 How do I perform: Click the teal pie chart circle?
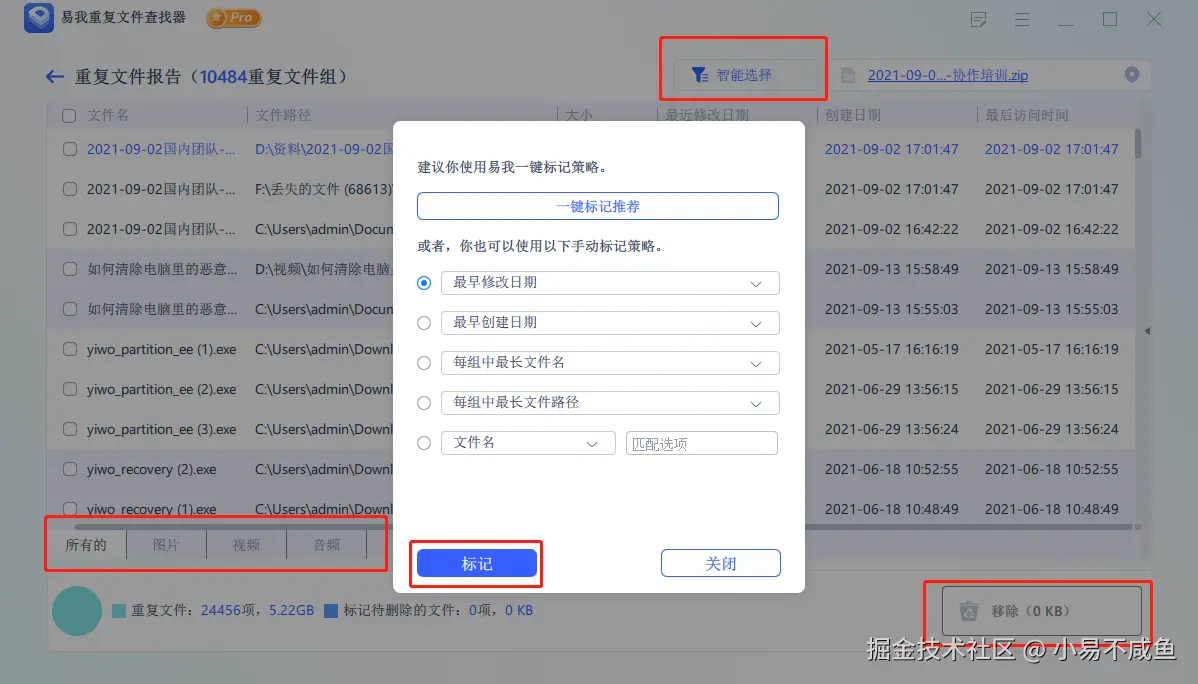(77, 611)
